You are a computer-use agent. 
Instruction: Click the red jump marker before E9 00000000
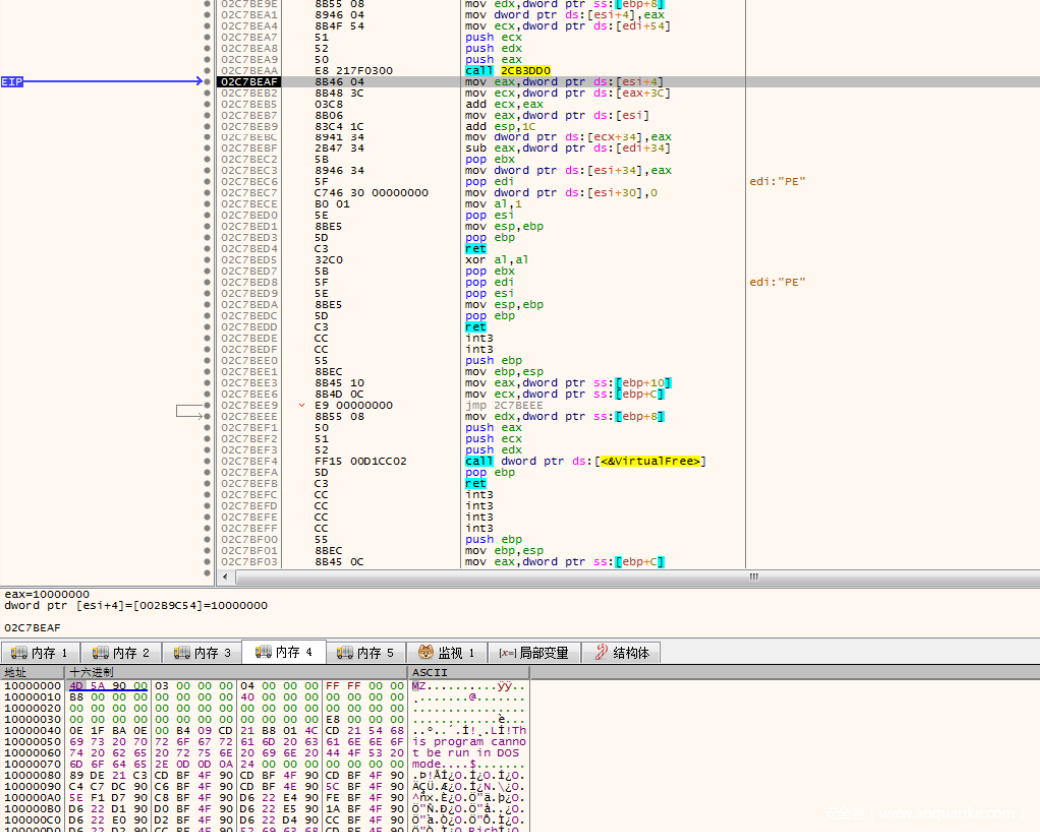tap(302, 406)
